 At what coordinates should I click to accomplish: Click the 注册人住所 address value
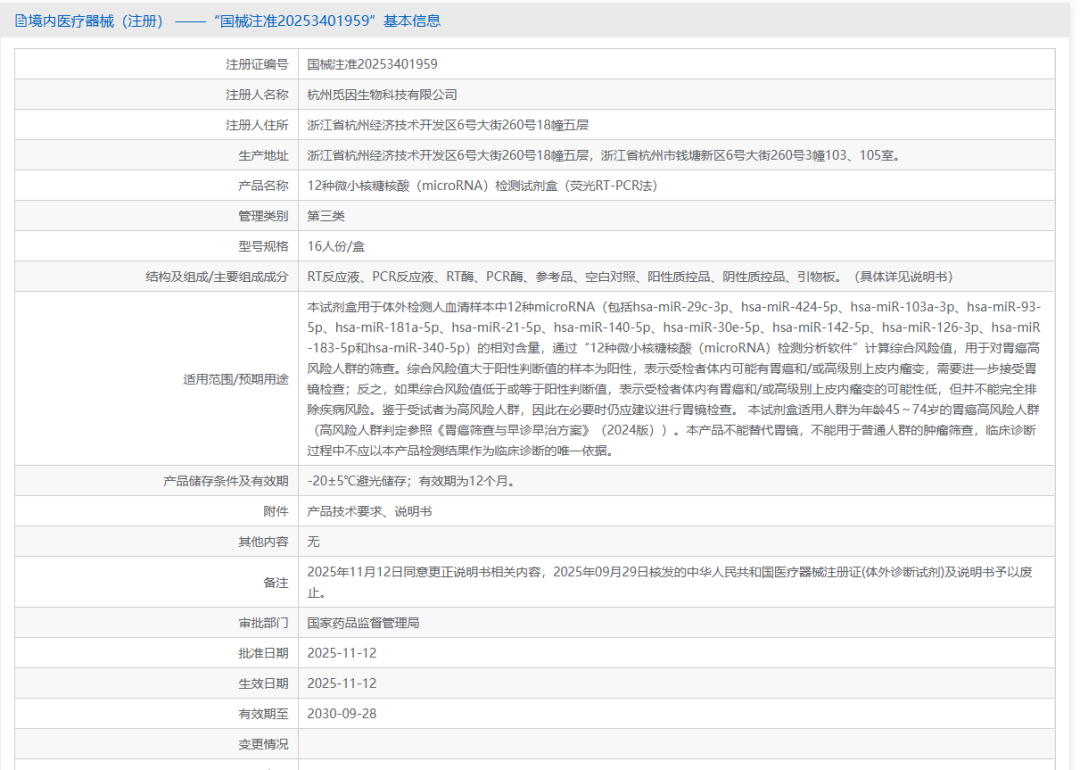[x=447, y=125]
